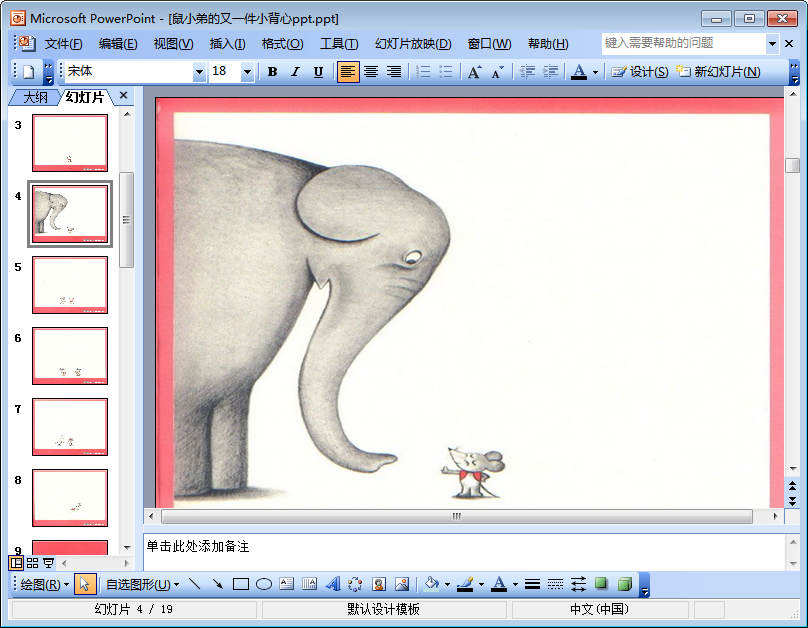Switch to the 幻灯片 slides tab
The width and height of the screenshot is (808, 628).
tap(85, 97)
